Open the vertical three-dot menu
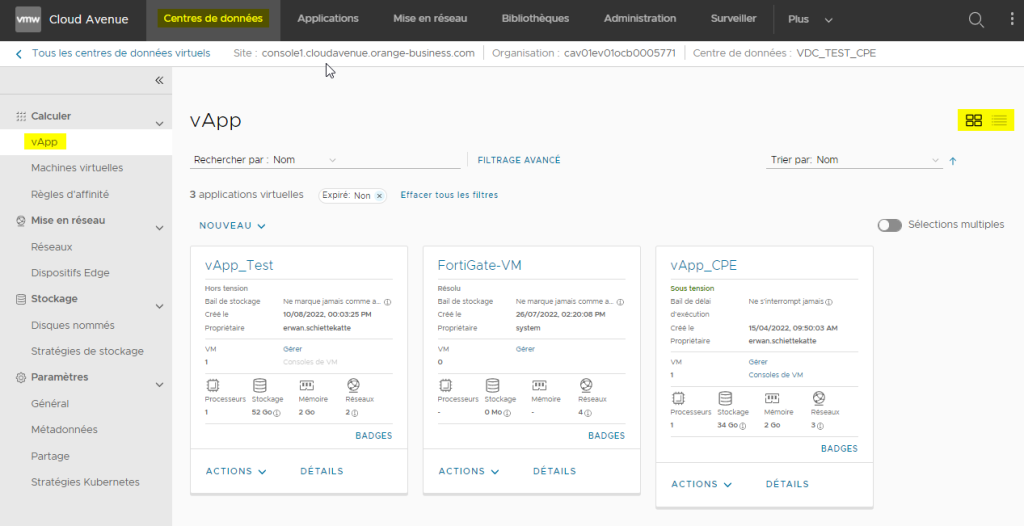Screen dimensions: 1024x526 [x=1012, y=19]
